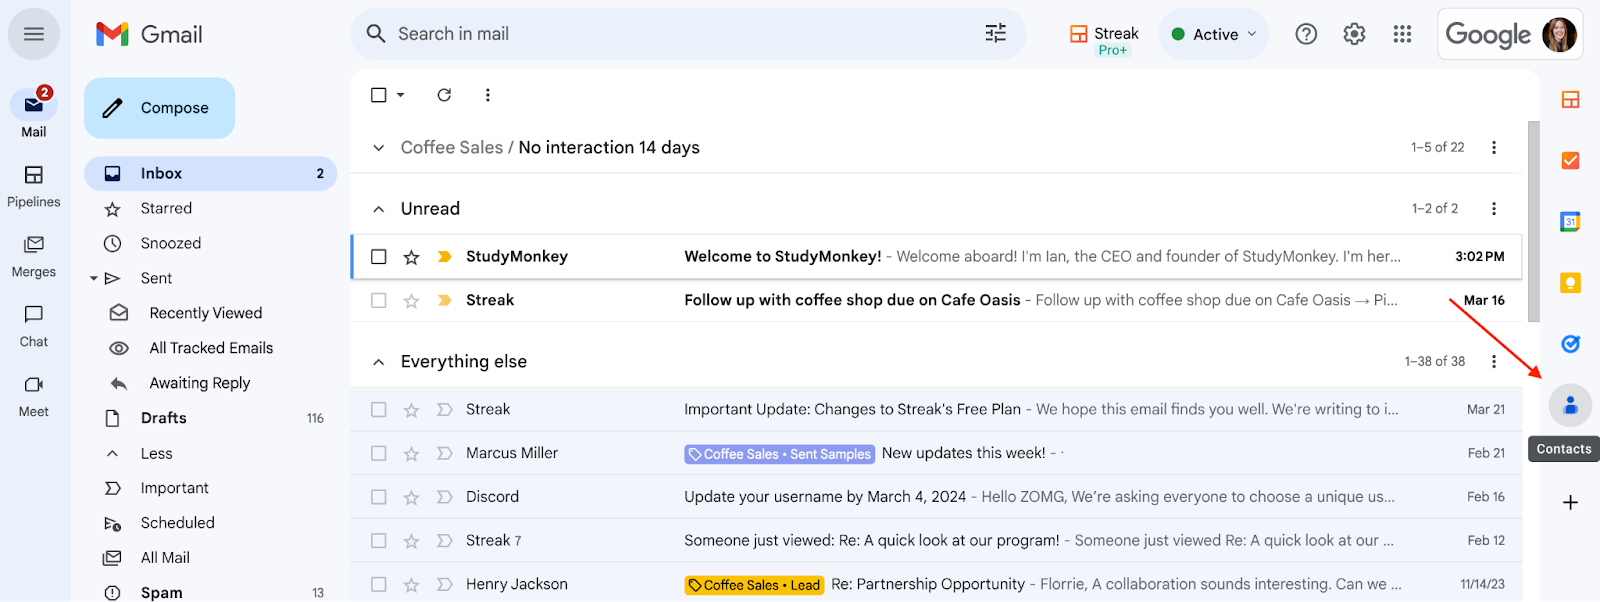The height and width of the screenshot is (602, 1600).
Task: Click the Coffee Sales Lead label
Action: pos(754,585)
